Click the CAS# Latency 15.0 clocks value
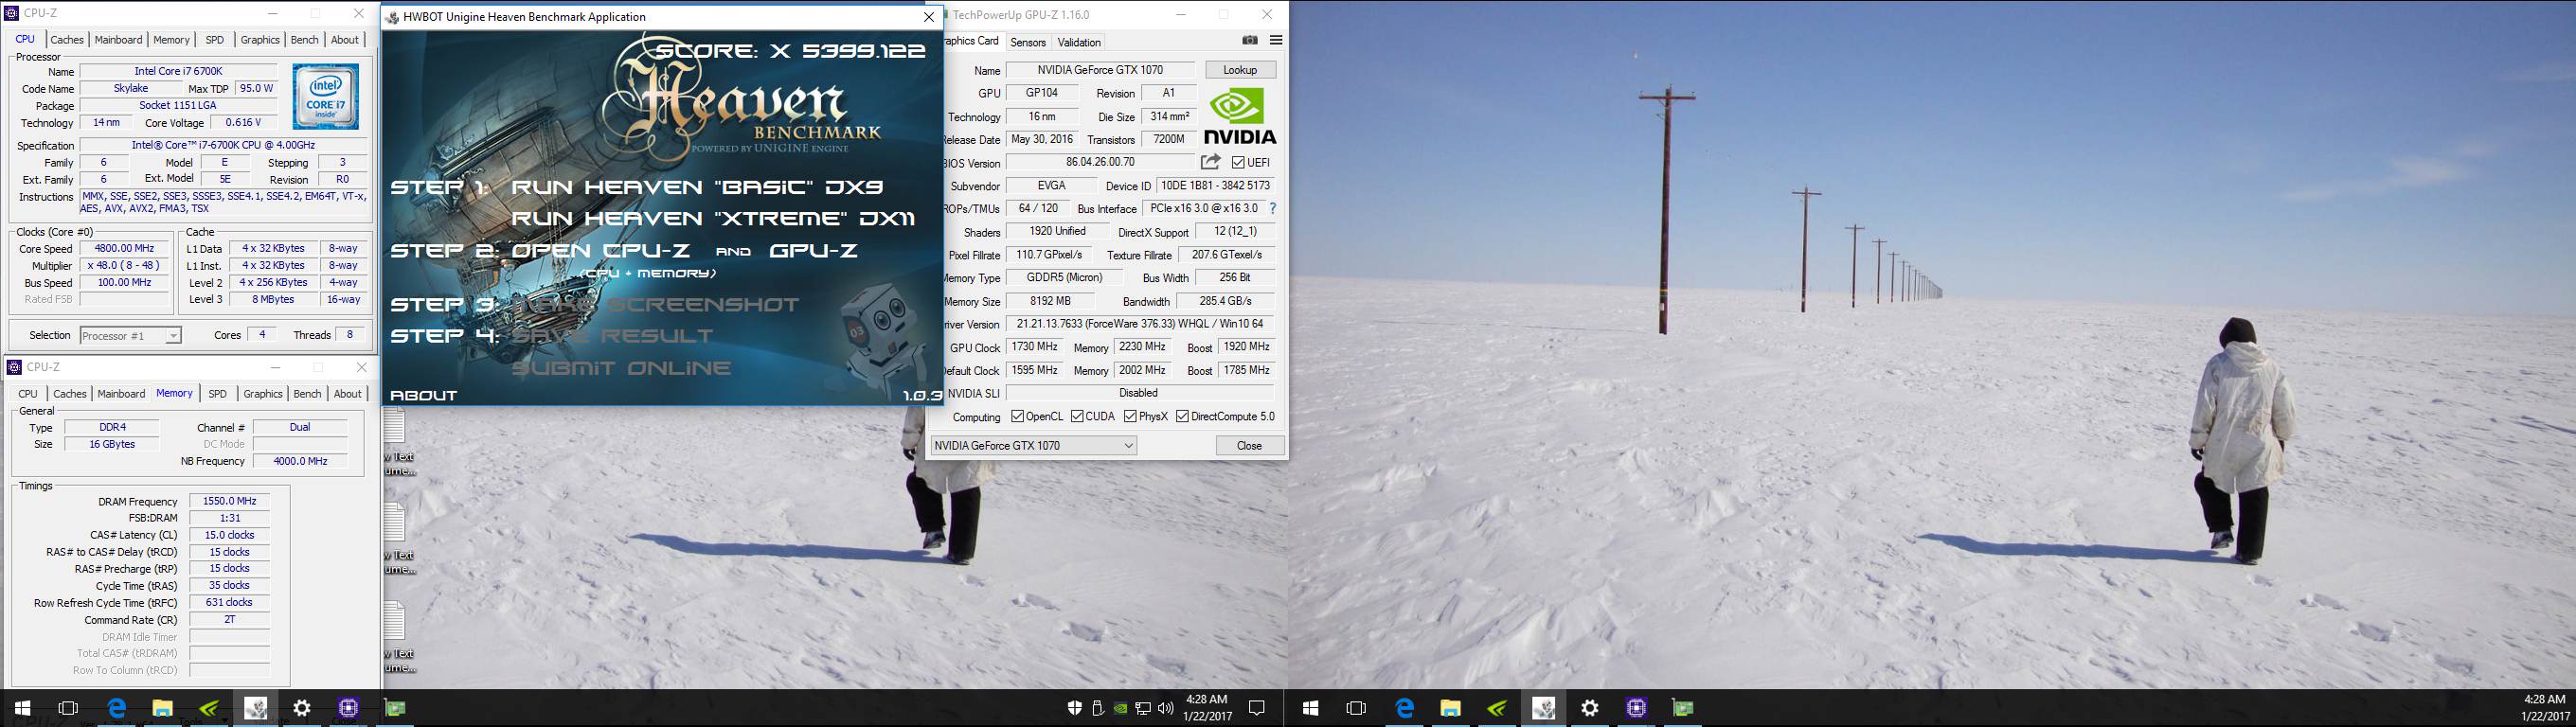 point(230,535)
